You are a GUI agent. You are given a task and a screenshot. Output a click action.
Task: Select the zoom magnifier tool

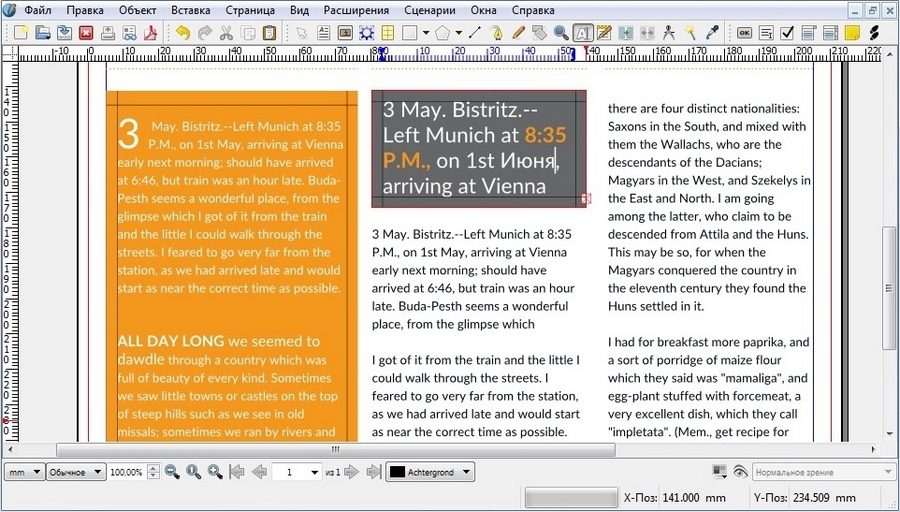561,33
